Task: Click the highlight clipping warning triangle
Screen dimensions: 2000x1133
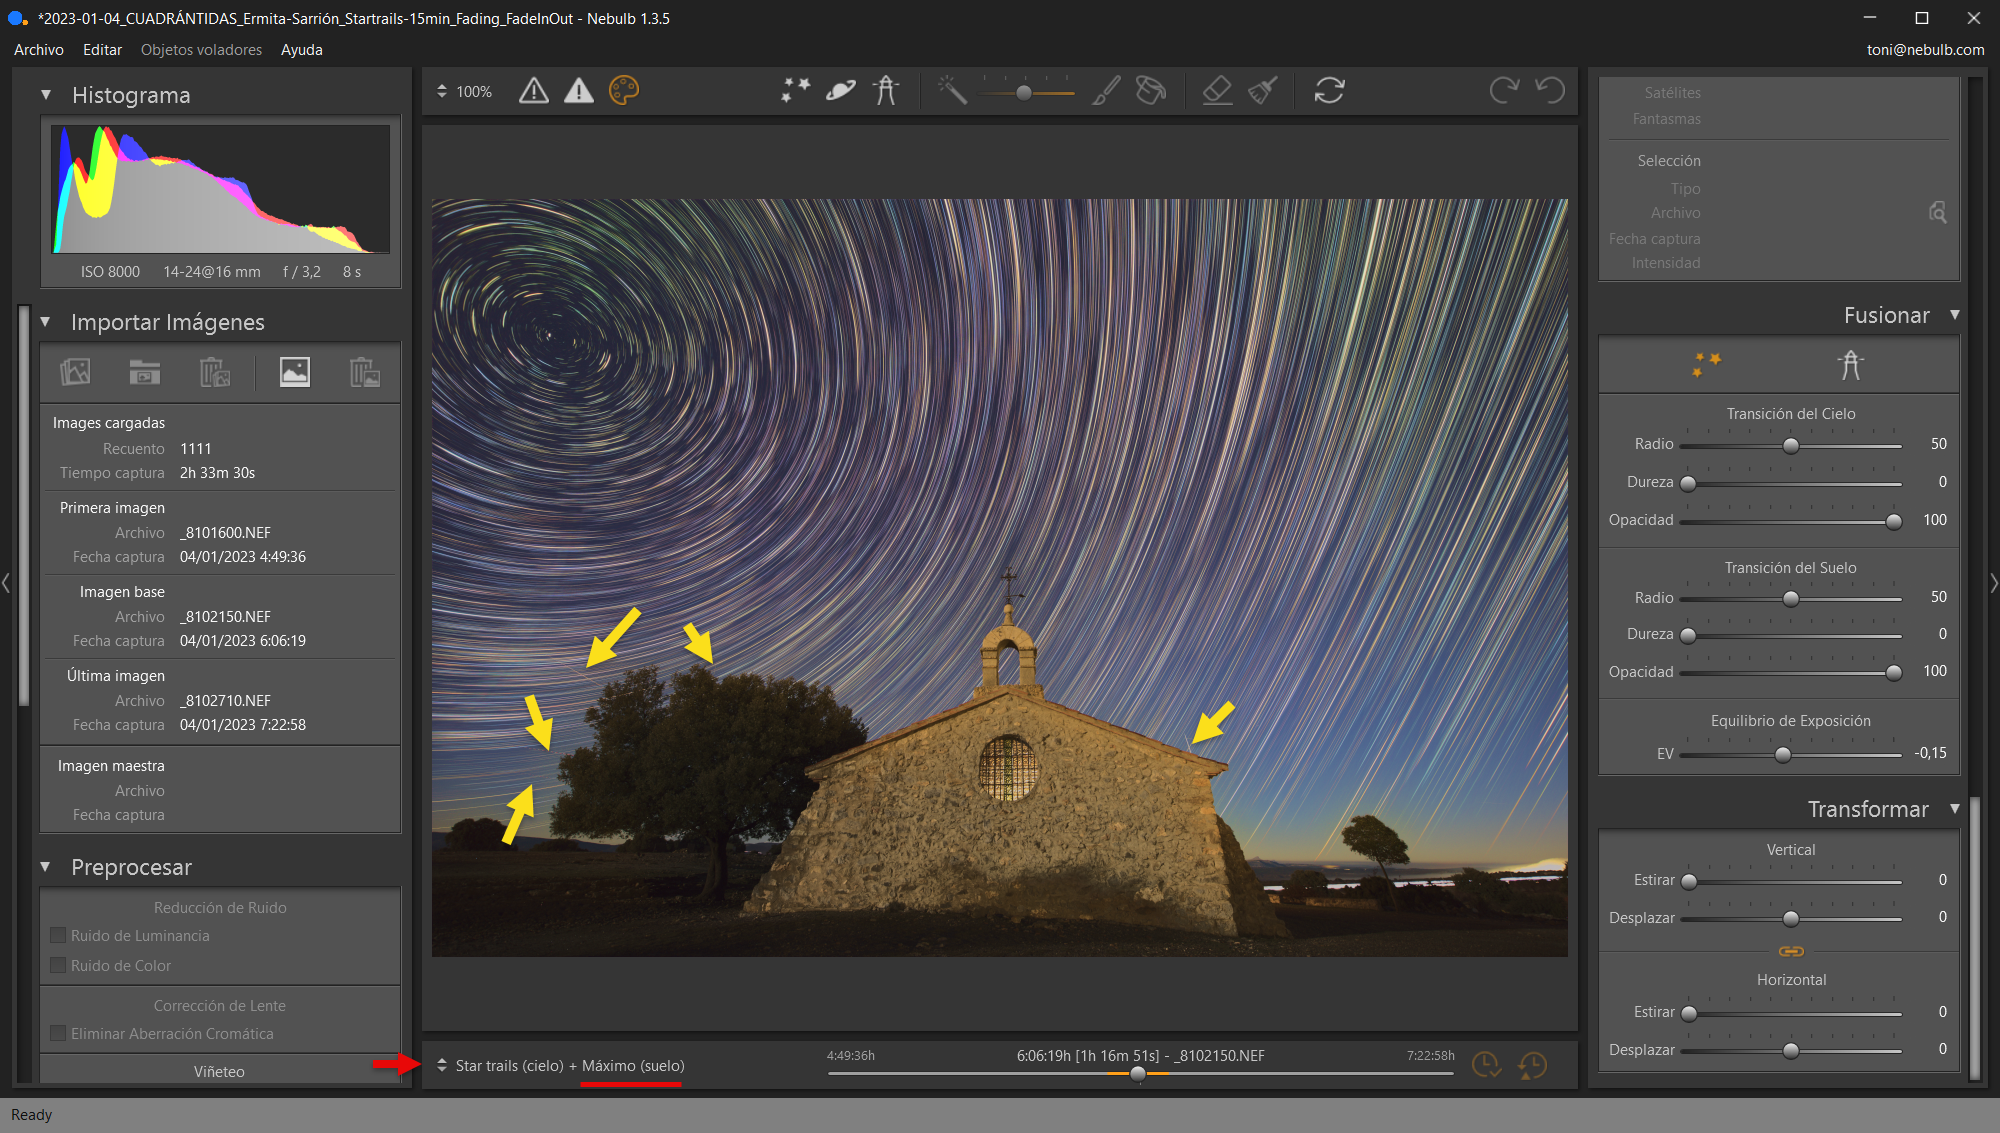Action: pyautogui.click(x=578, y=91)
